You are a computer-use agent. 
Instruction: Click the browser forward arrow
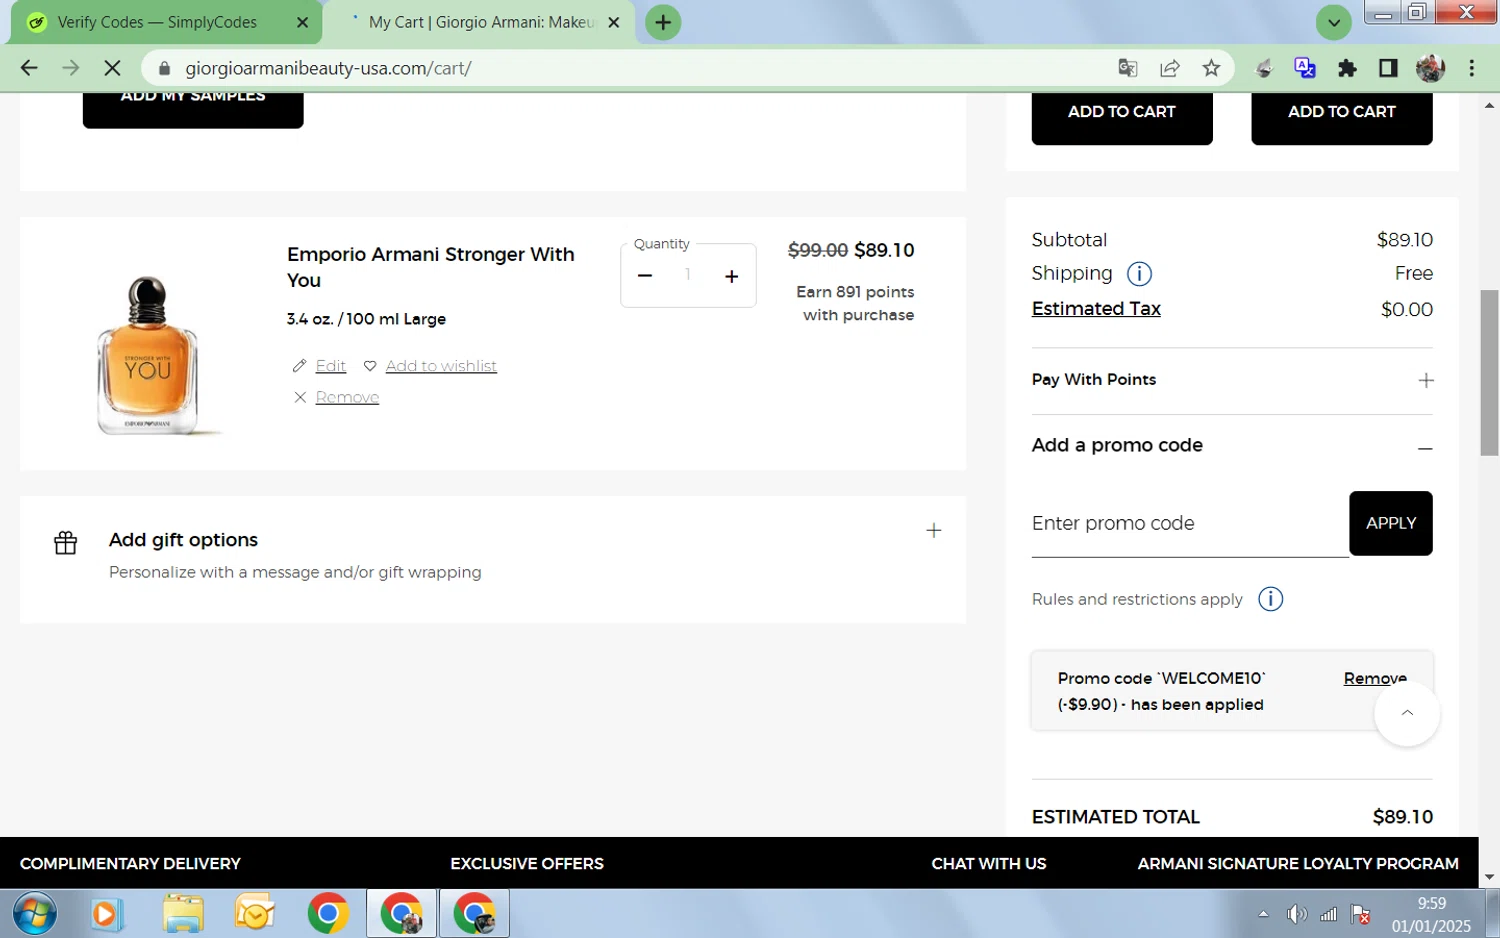tap(70, 68)
